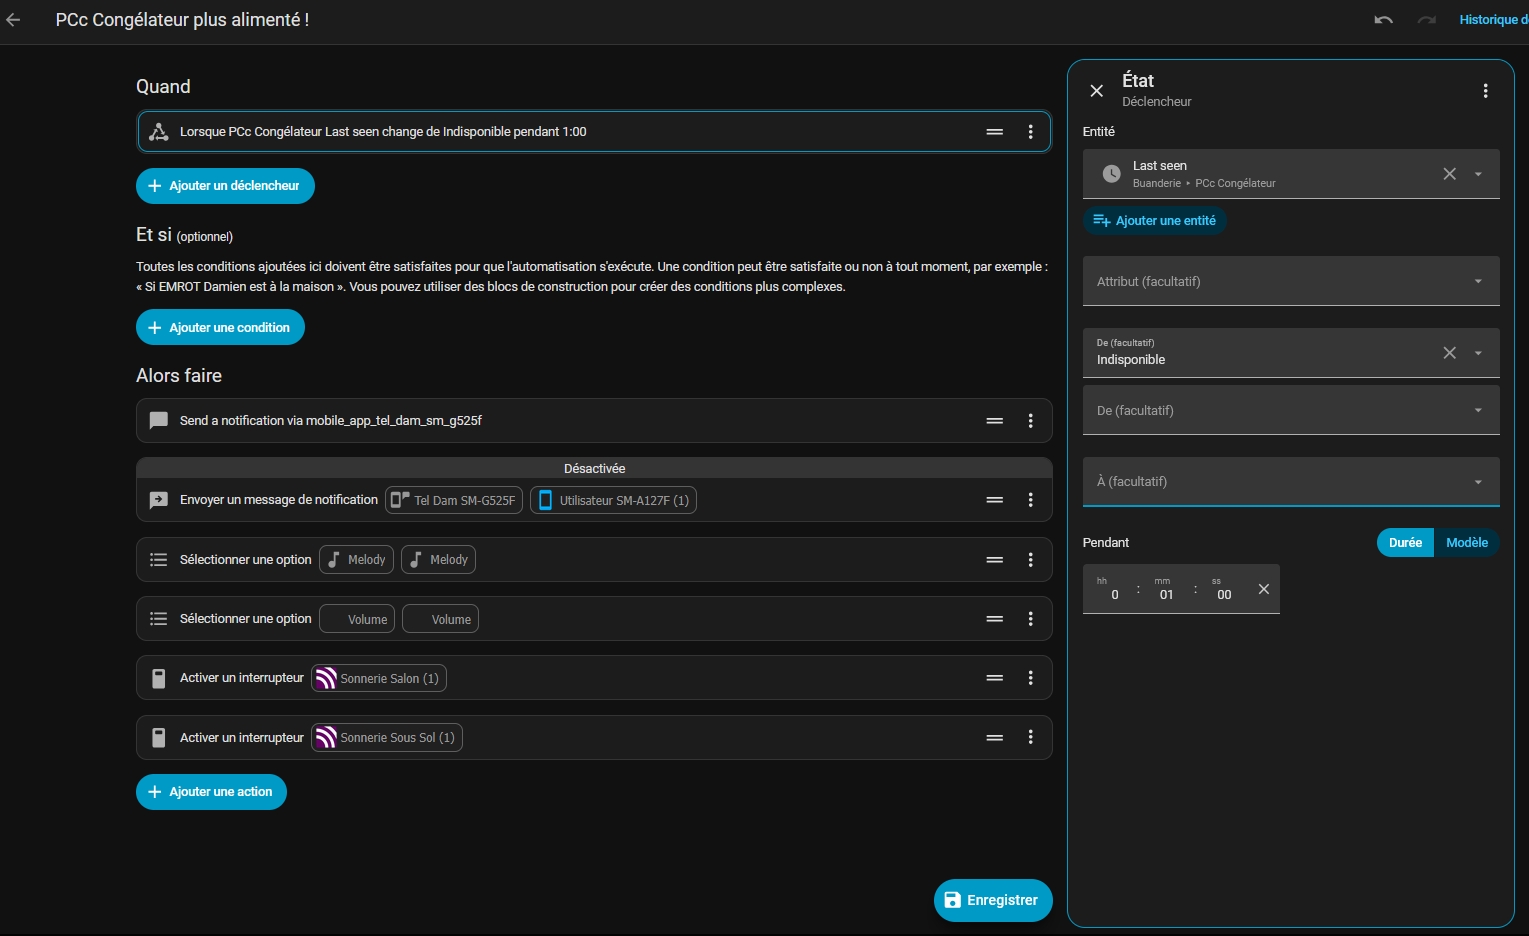1529x936 pixels.
Task: Open three-dot menu of État trigger panel
Action: click(1486, 91)
